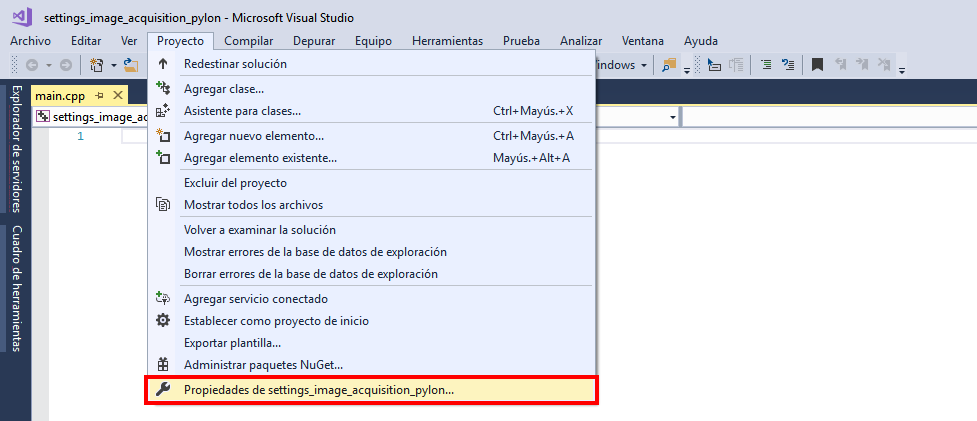Viewport: 977px width, 421px height.
Task: Open the Herramientas menu
Action: point(447,41)
